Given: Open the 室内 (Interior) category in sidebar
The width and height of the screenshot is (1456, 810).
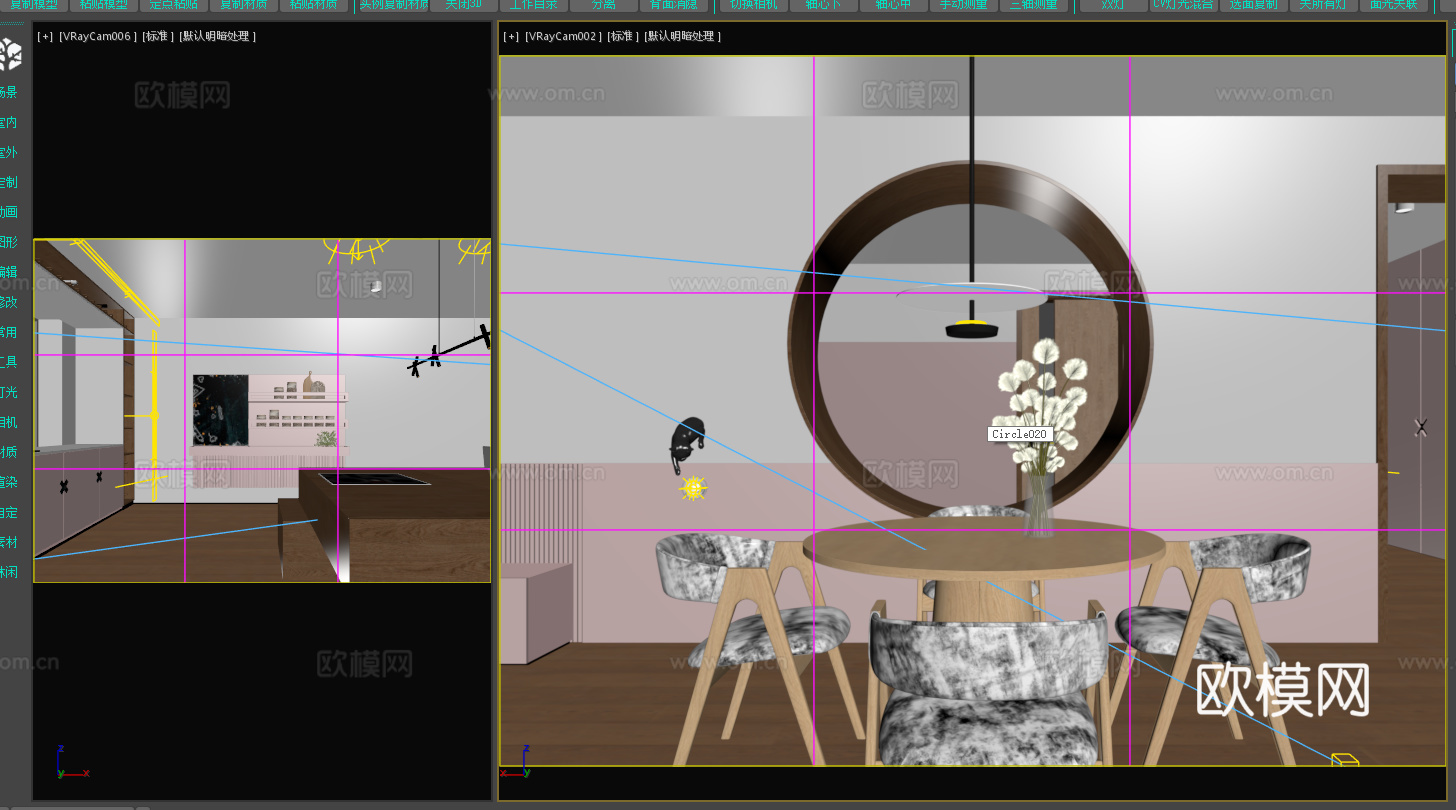Looking at the screenshot, I should [x=8, y=121].
